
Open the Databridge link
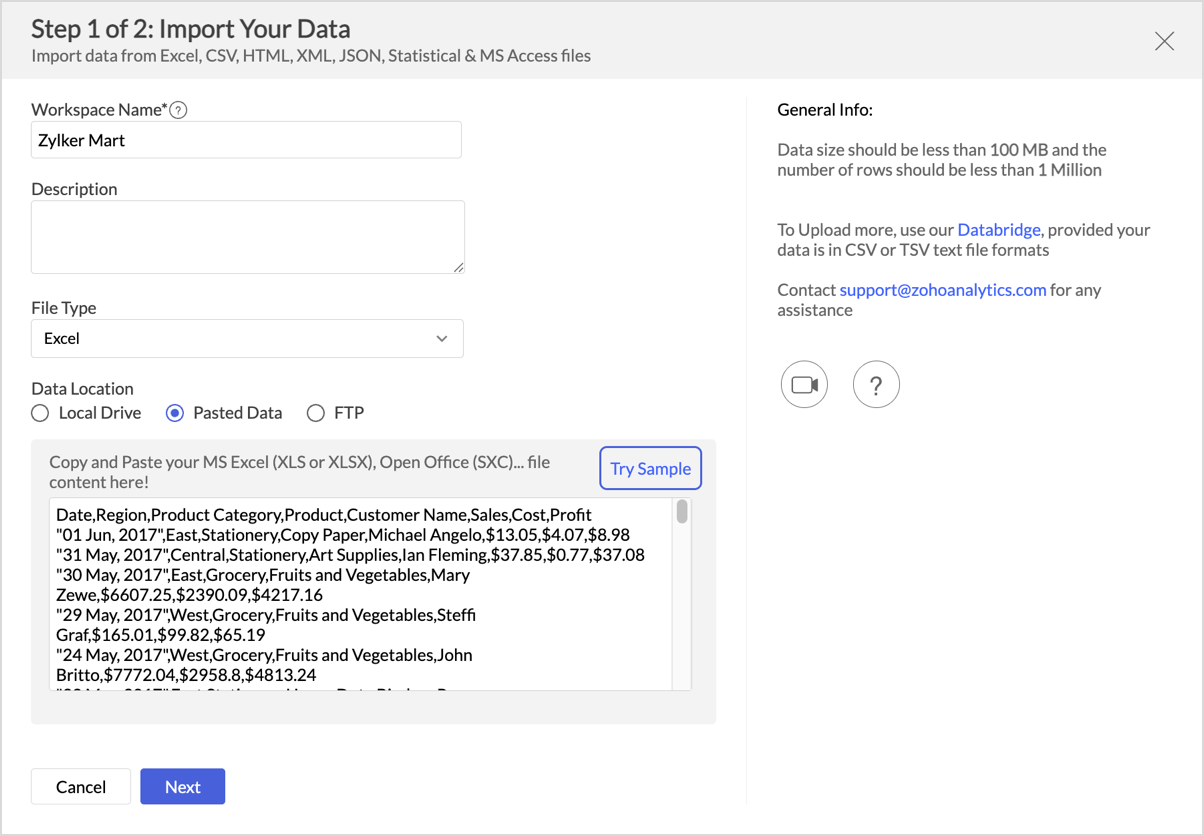999,230
